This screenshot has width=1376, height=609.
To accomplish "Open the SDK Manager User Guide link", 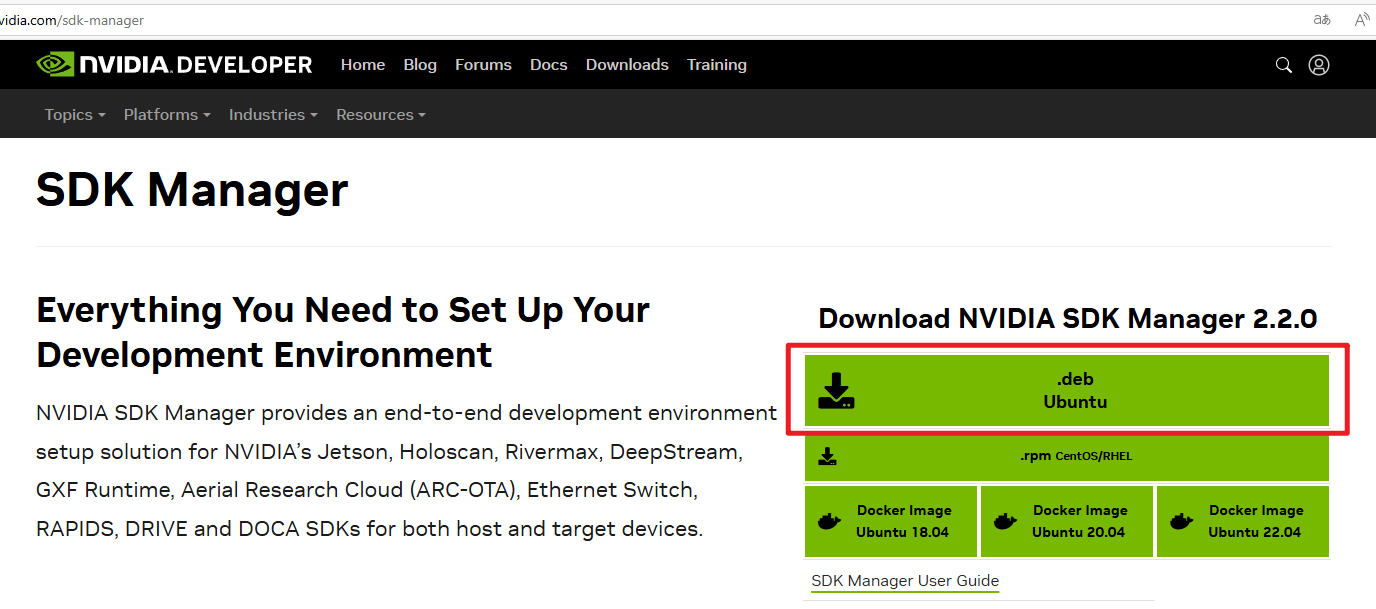I will [905, 581].
